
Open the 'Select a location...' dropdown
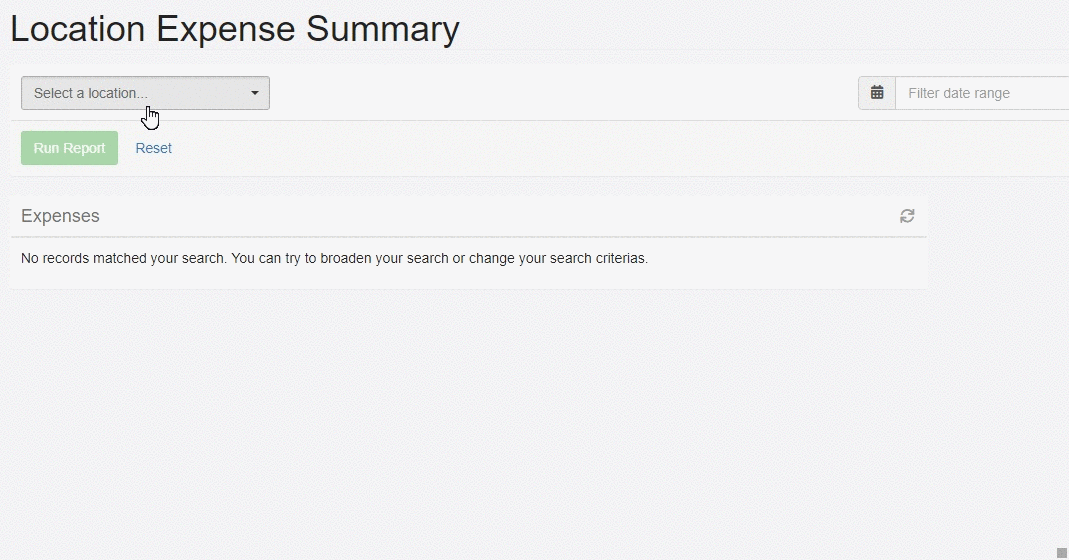[145, 93]
